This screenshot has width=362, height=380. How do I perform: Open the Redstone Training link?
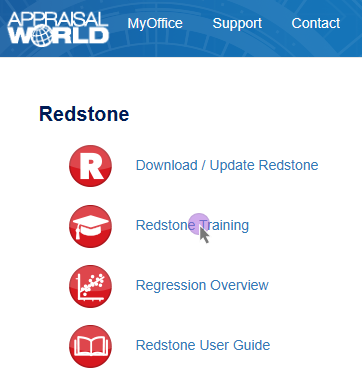(x=192, y=225)
